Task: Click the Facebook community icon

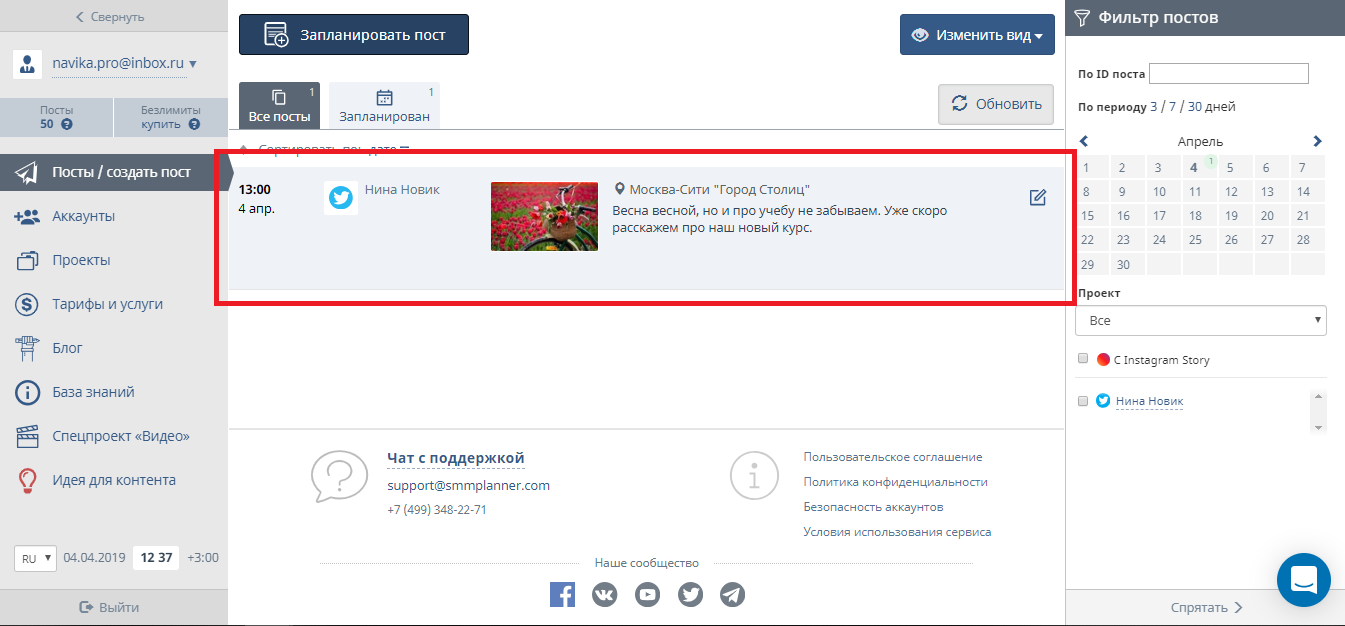Action: point(562,595)
